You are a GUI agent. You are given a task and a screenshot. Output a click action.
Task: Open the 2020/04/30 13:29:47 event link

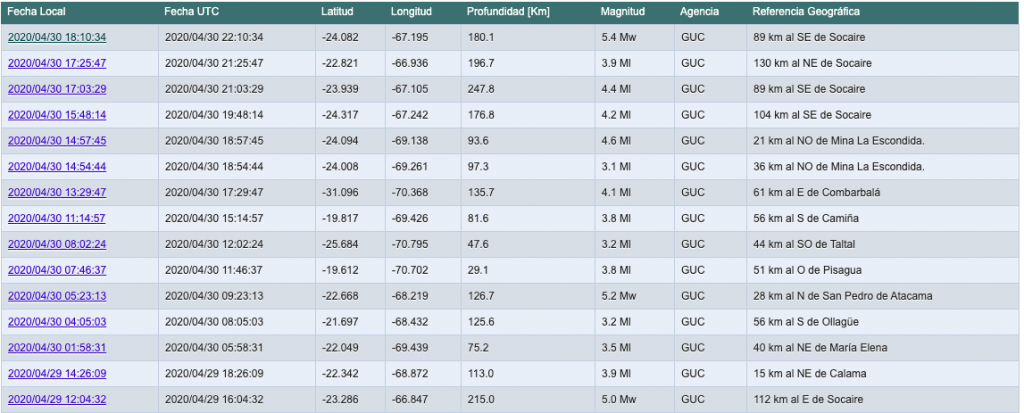57,192
